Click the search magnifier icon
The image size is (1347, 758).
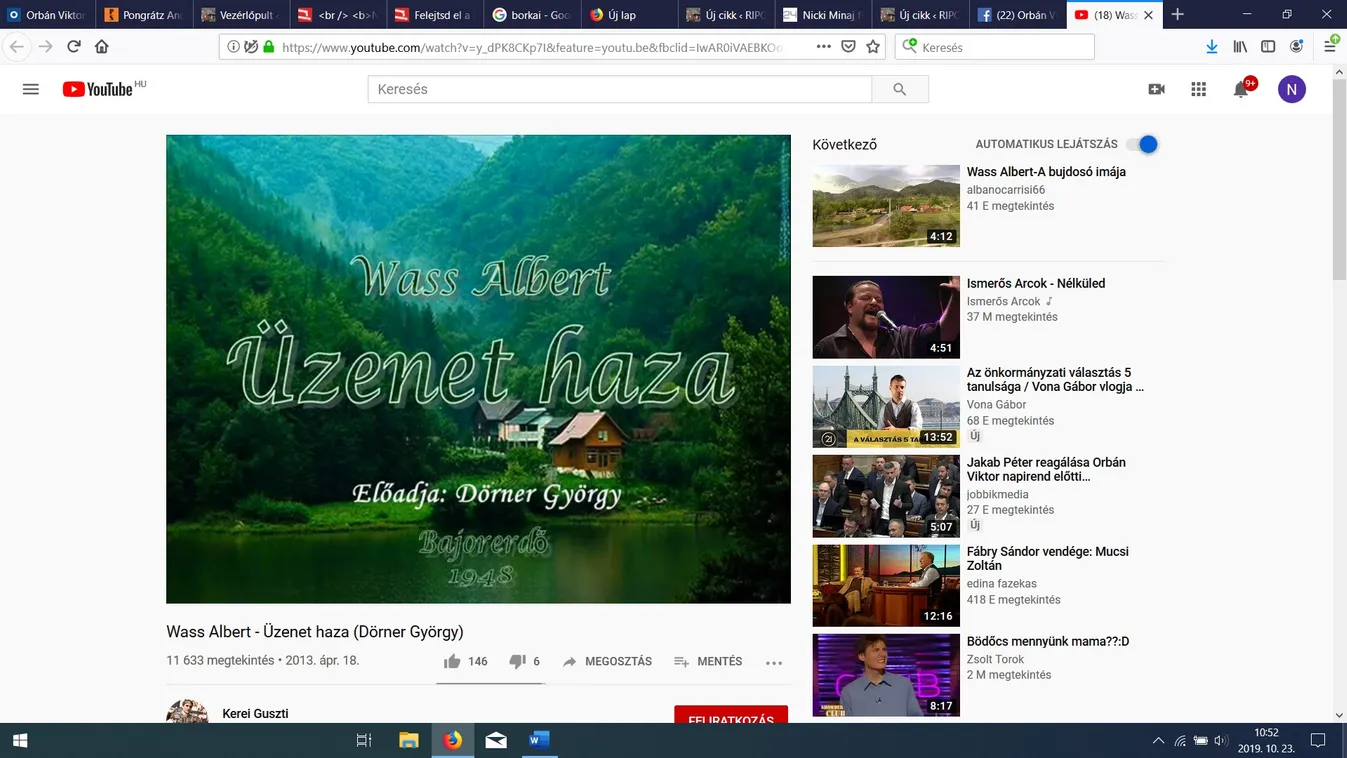coord(899,88)
